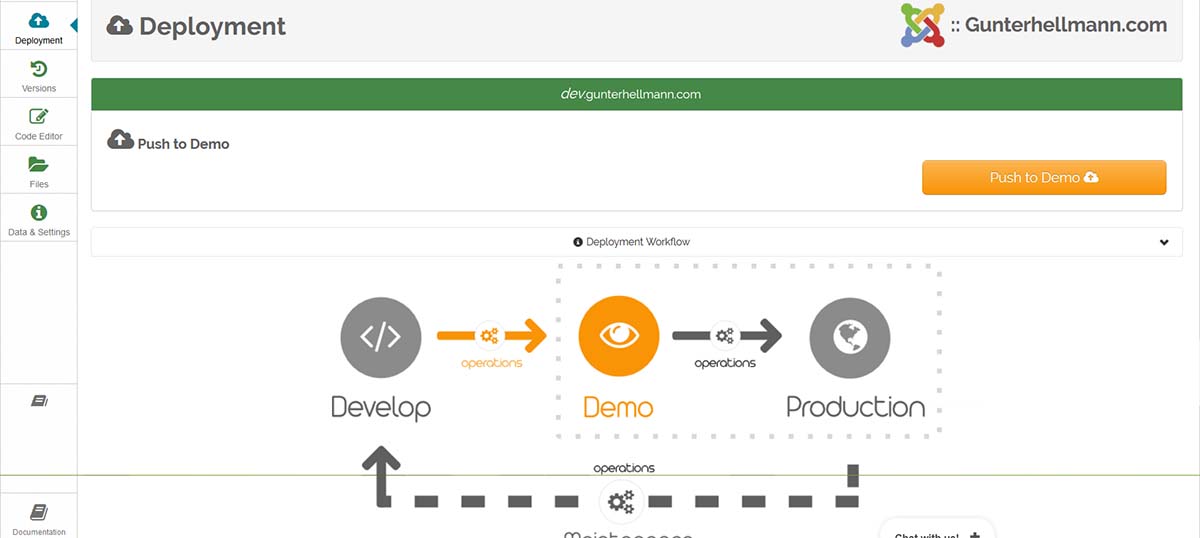
Task: Click the Demo-to-Production operations gears
Action: (724, 336)
